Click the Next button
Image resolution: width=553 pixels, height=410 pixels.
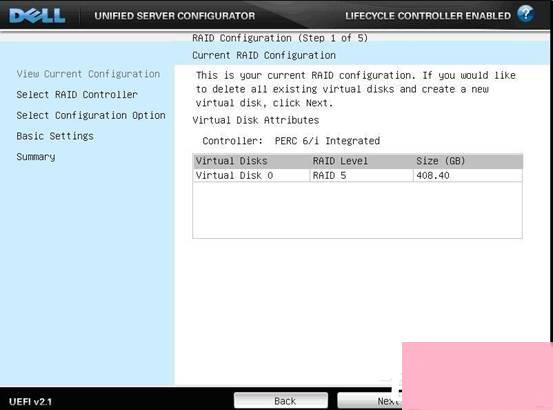pos(370,401)
